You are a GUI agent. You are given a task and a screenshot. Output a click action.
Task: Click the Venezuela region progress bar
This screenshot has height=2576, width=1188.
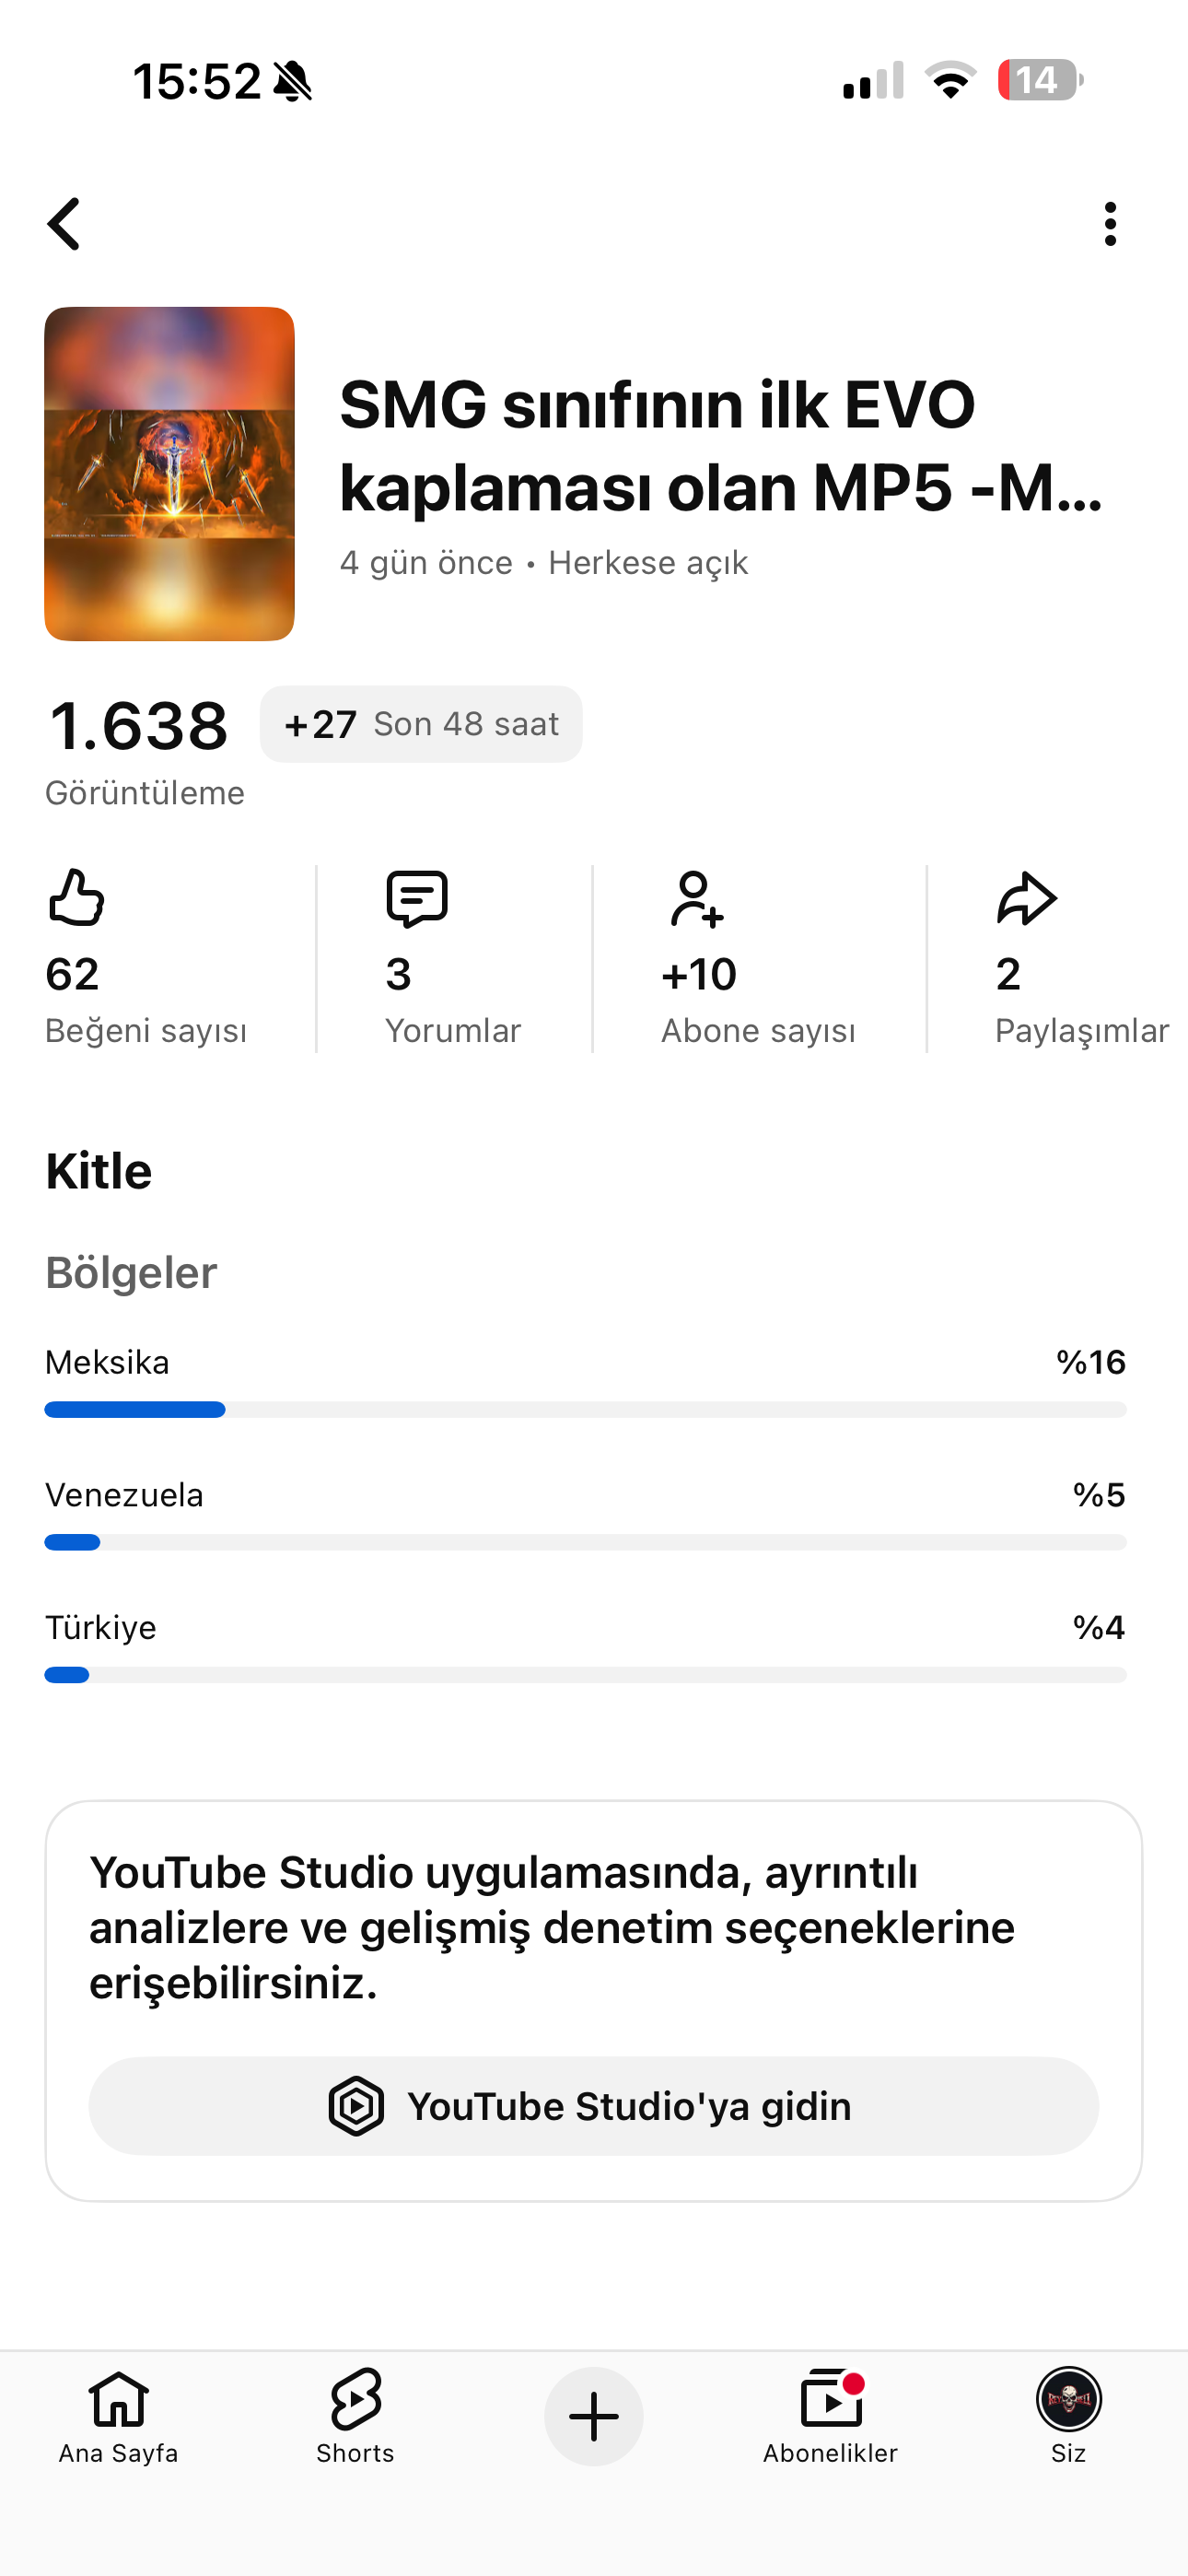click(586, 1542)
